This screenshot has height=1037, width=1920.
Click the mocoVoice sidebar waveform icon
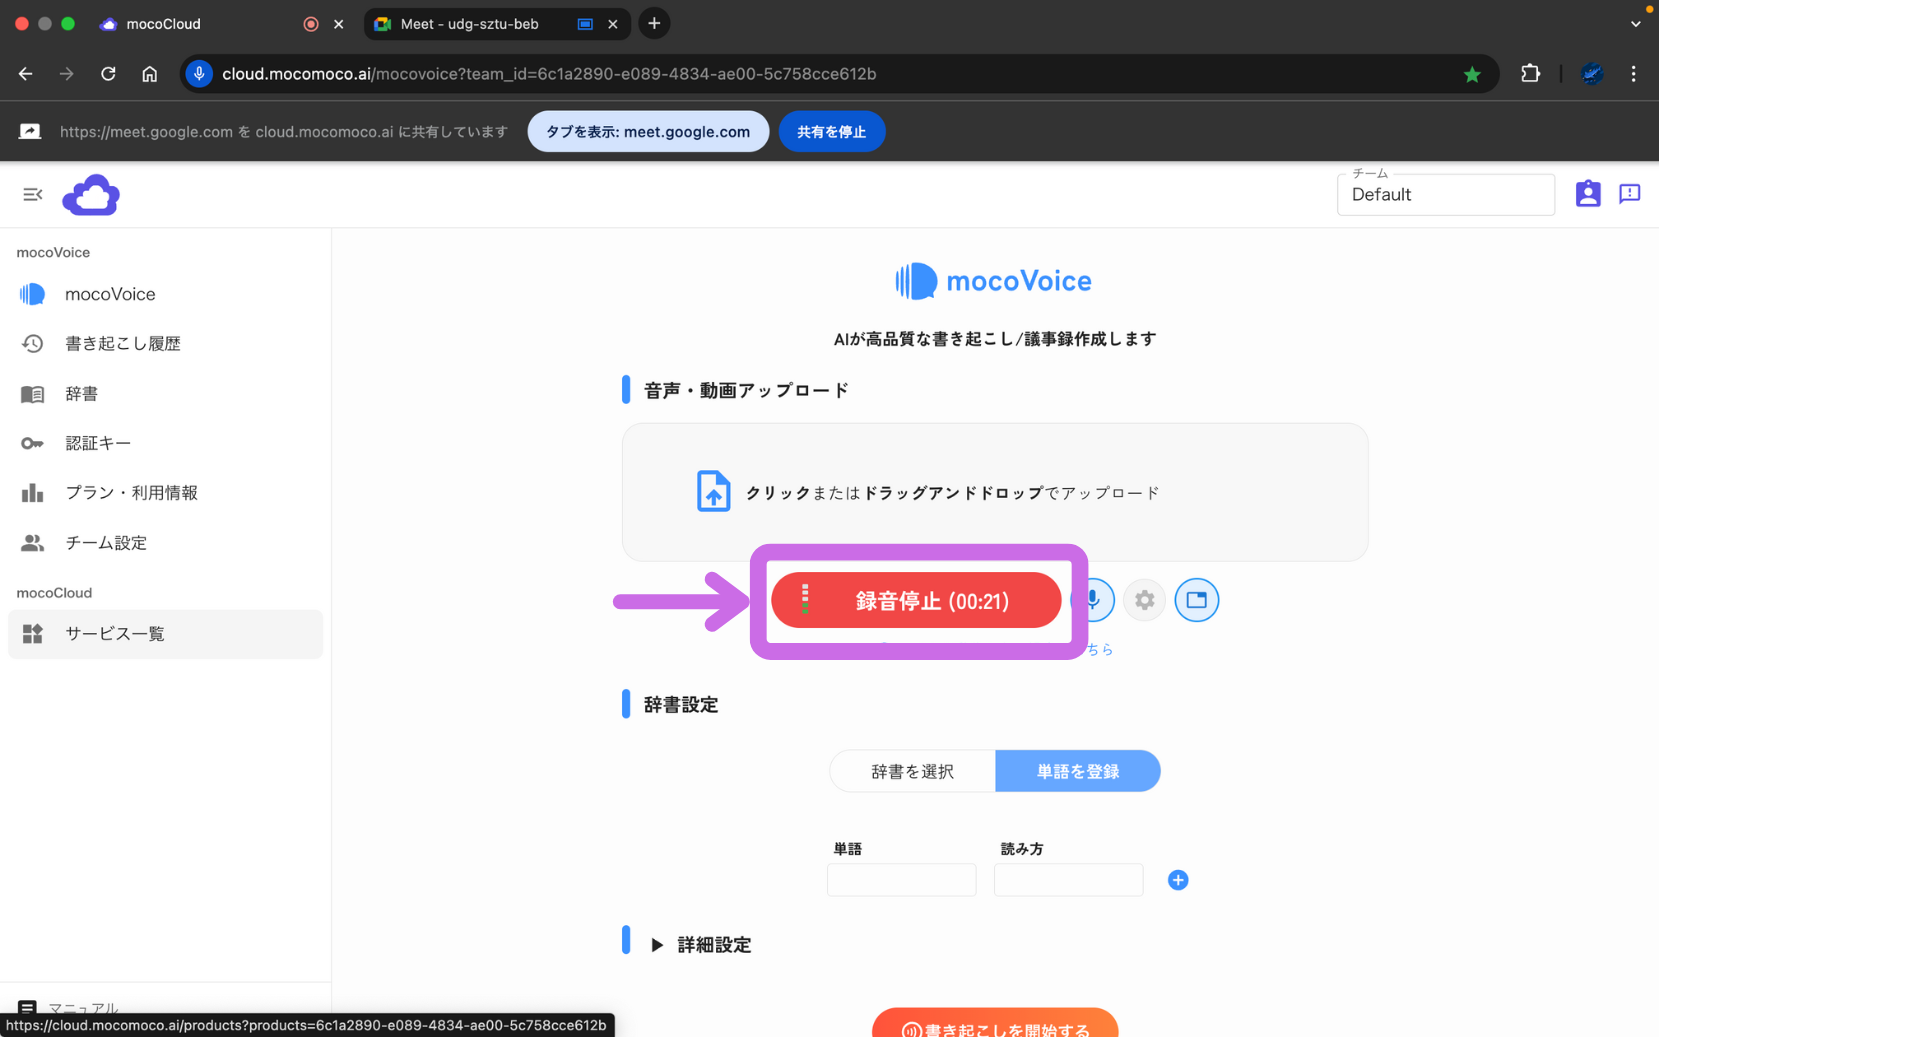pyautogui.click(x=33, y=294)
